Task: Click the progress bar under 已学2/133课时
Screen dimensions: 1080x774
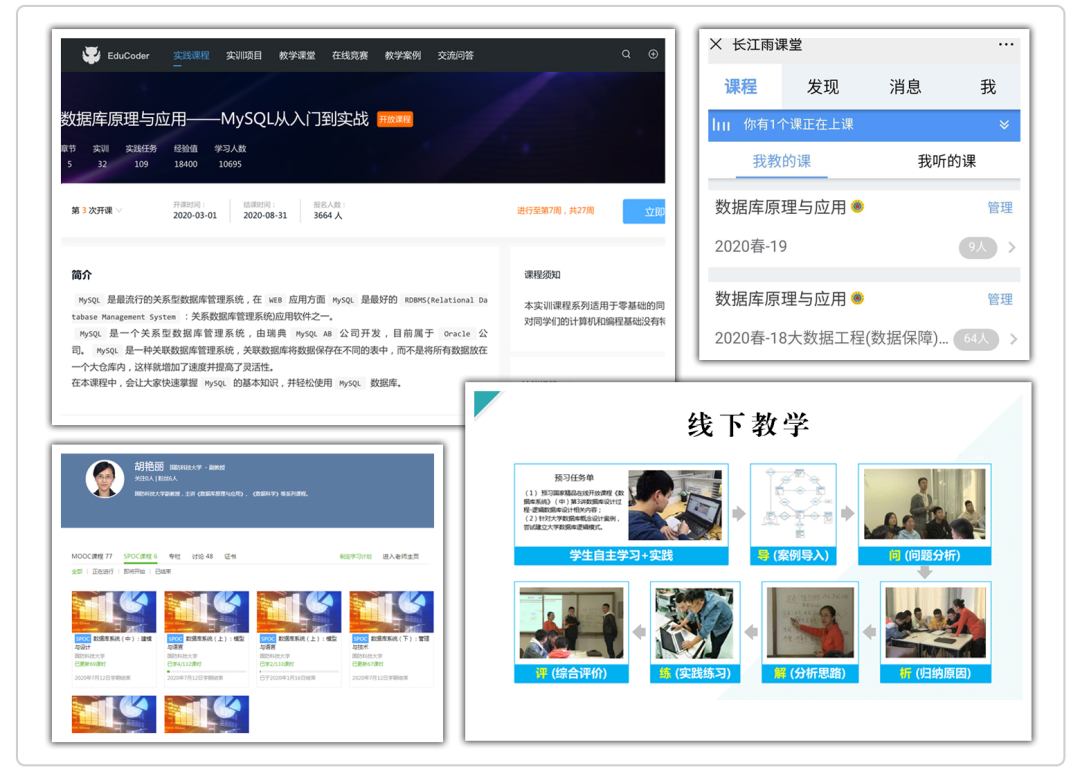Action: [298, 671]
